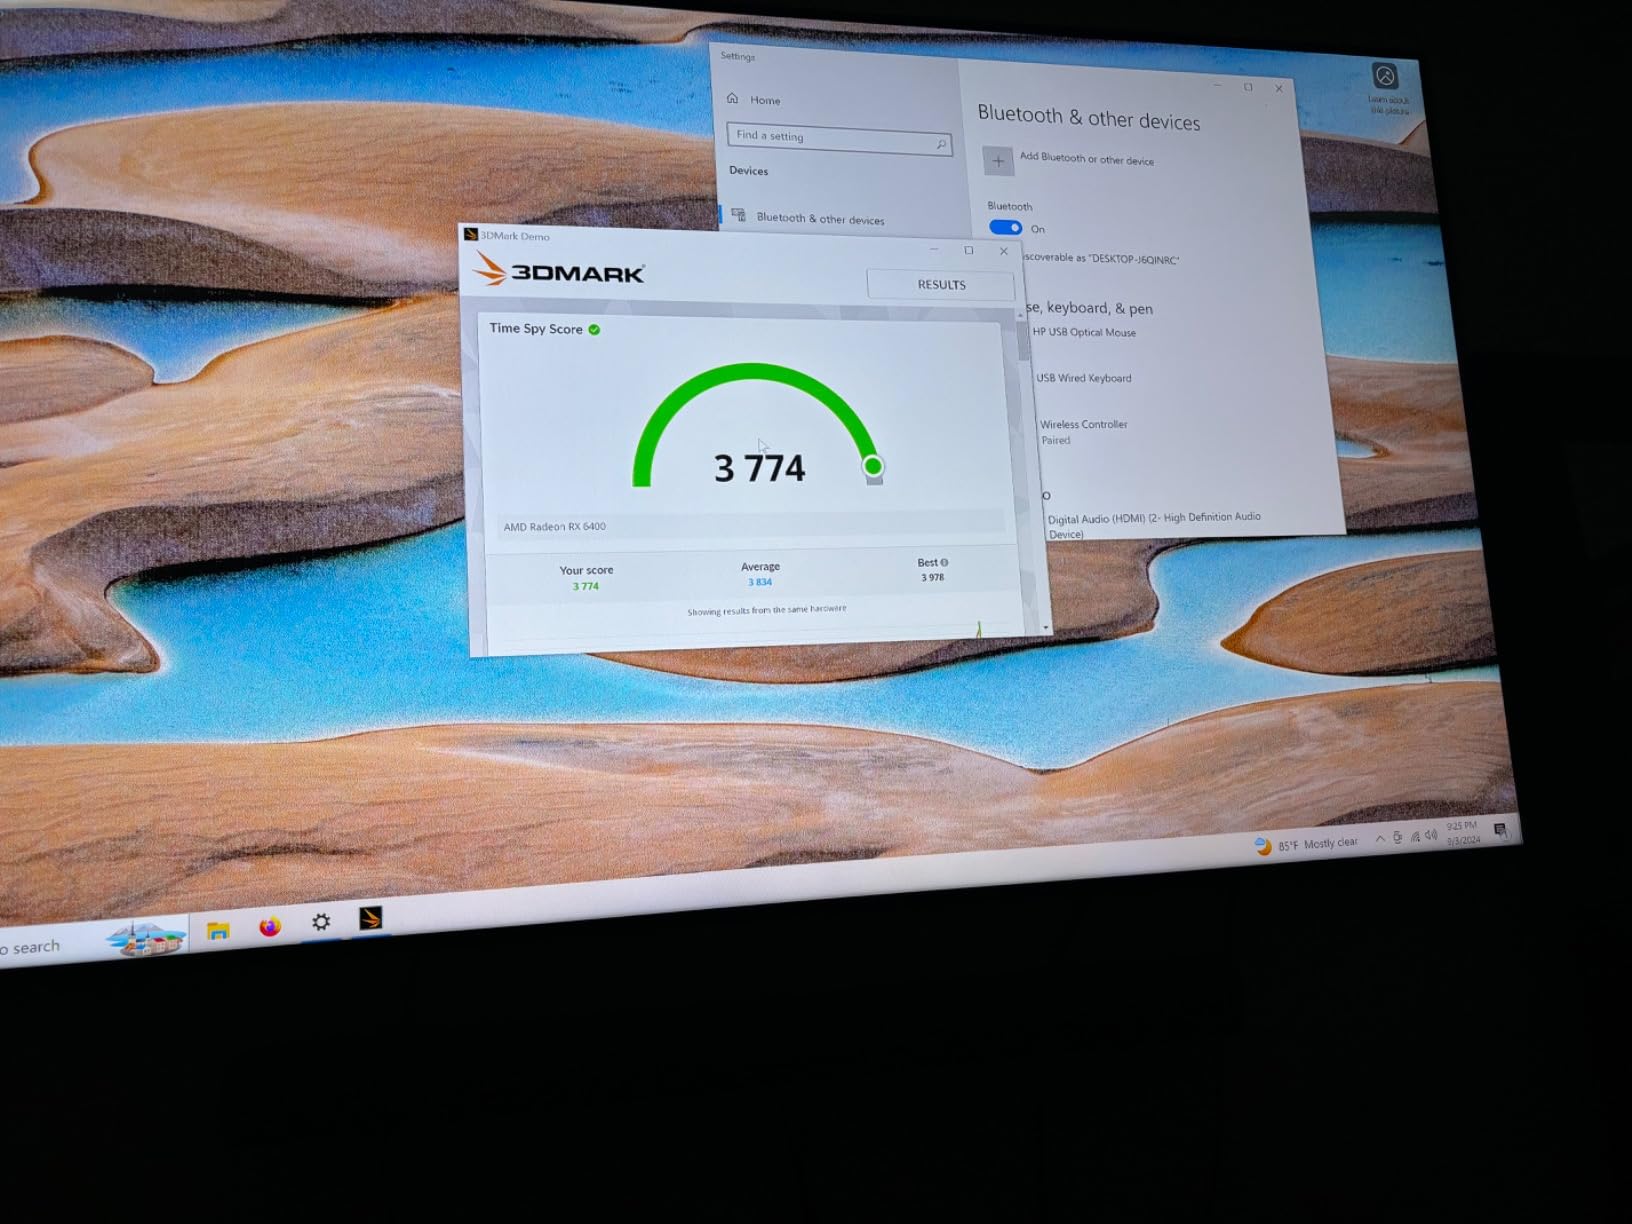
Task: Click the Bluetooth & other devices sidebar icon
Action: tap(738, 215)
